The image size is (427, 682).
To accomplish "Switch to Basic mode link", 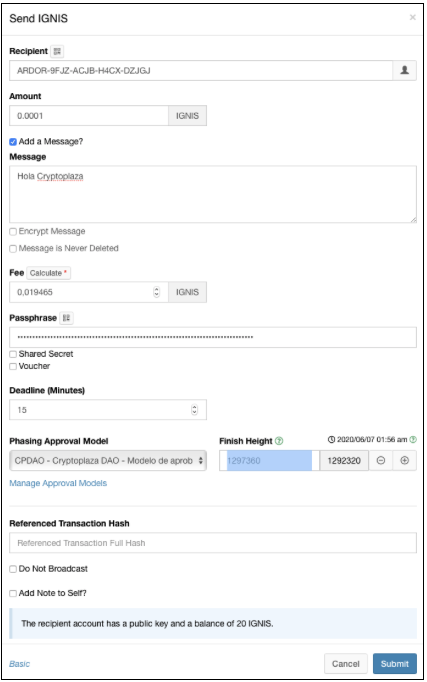I will [x=20, y=664].
